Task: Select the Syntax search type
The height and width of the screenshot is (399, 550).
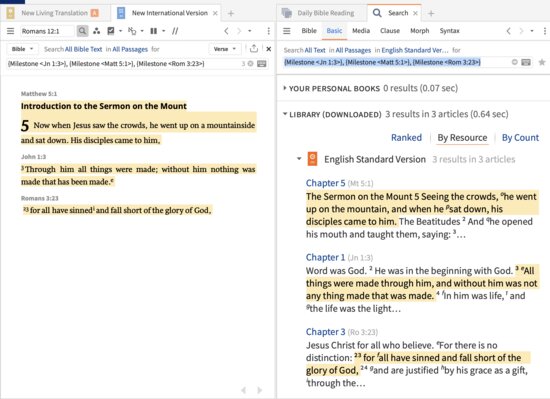Action: click(449, 31)
